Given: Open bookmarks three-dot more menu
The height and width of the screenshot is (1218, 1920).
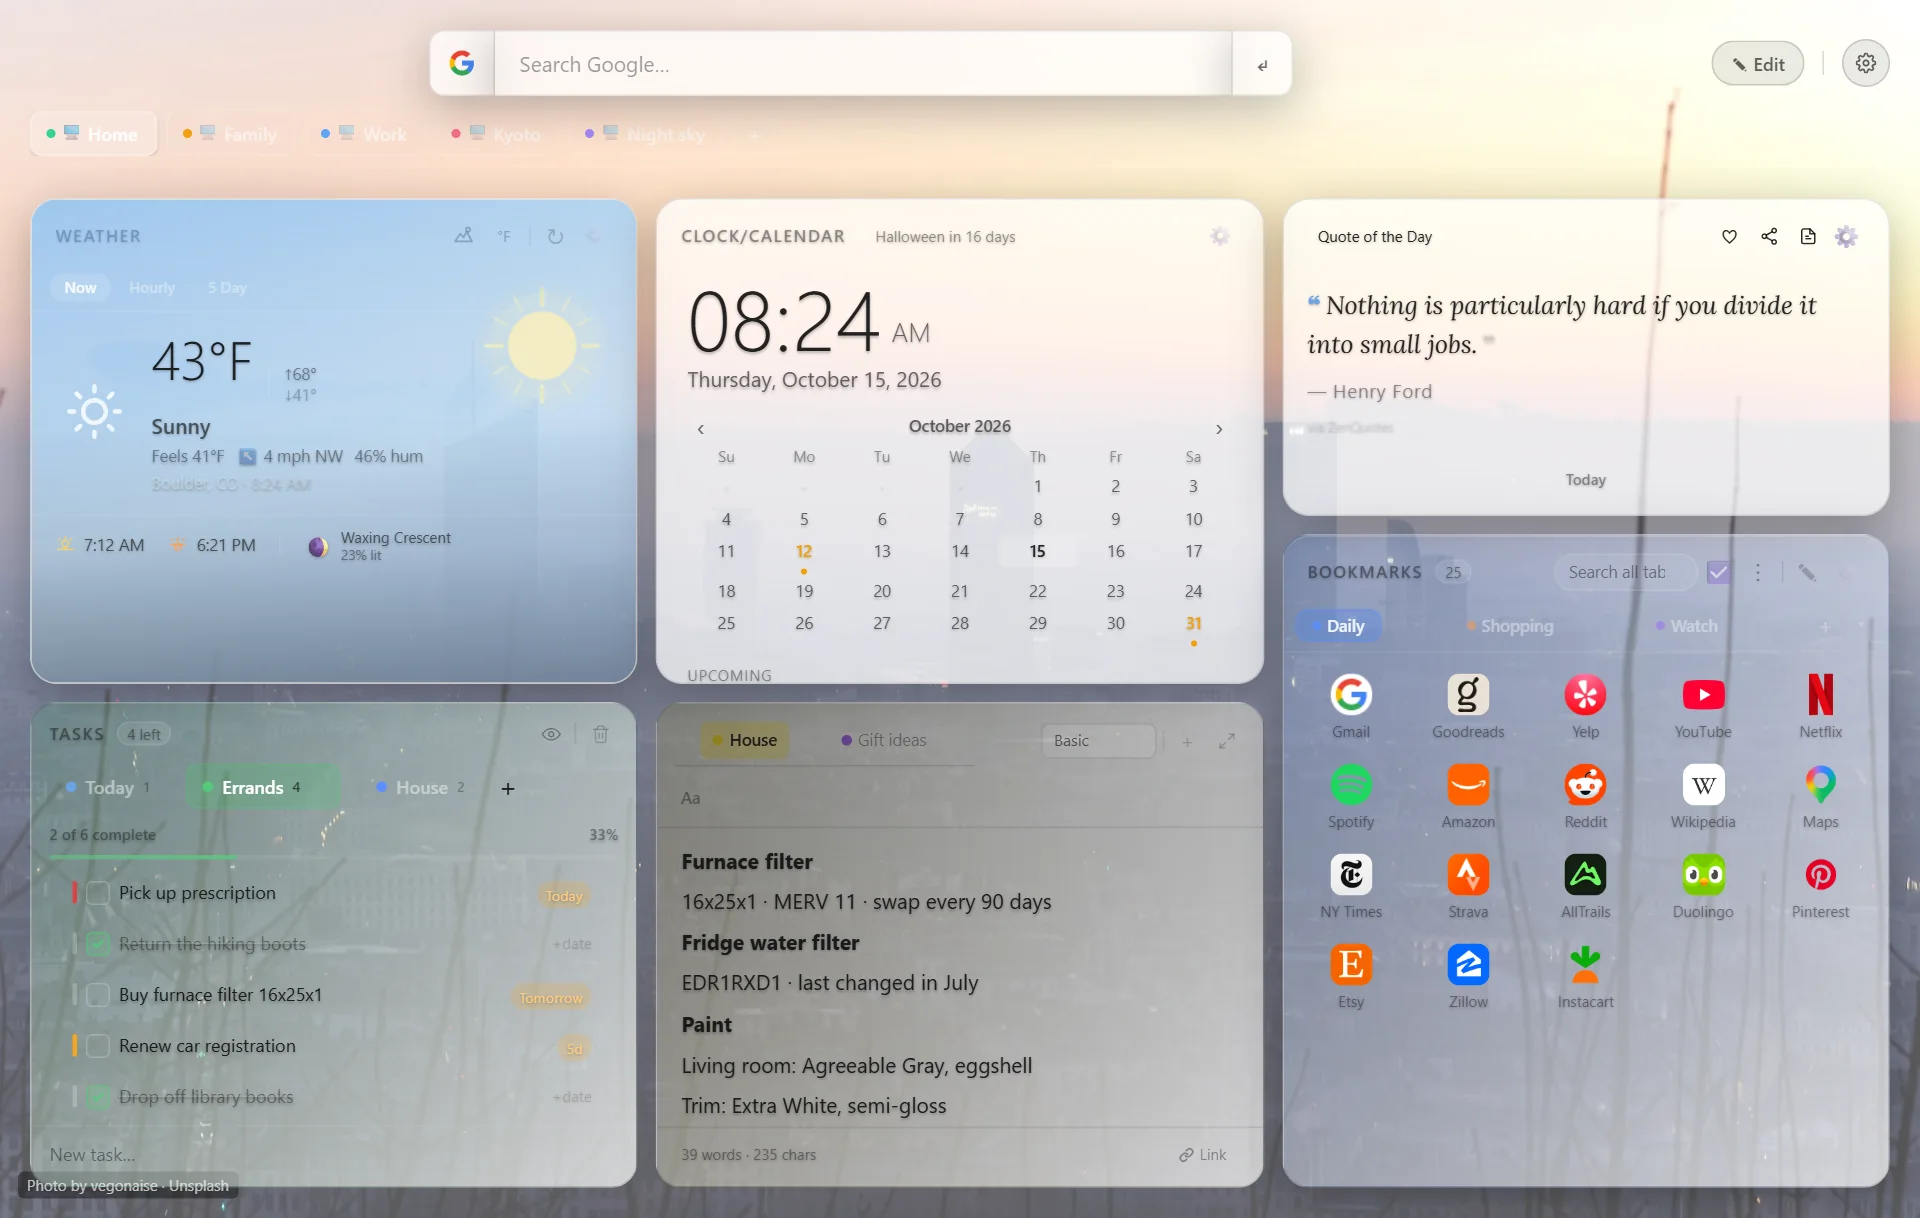Looking at the screenshot, I should [x=1758, y=572].
